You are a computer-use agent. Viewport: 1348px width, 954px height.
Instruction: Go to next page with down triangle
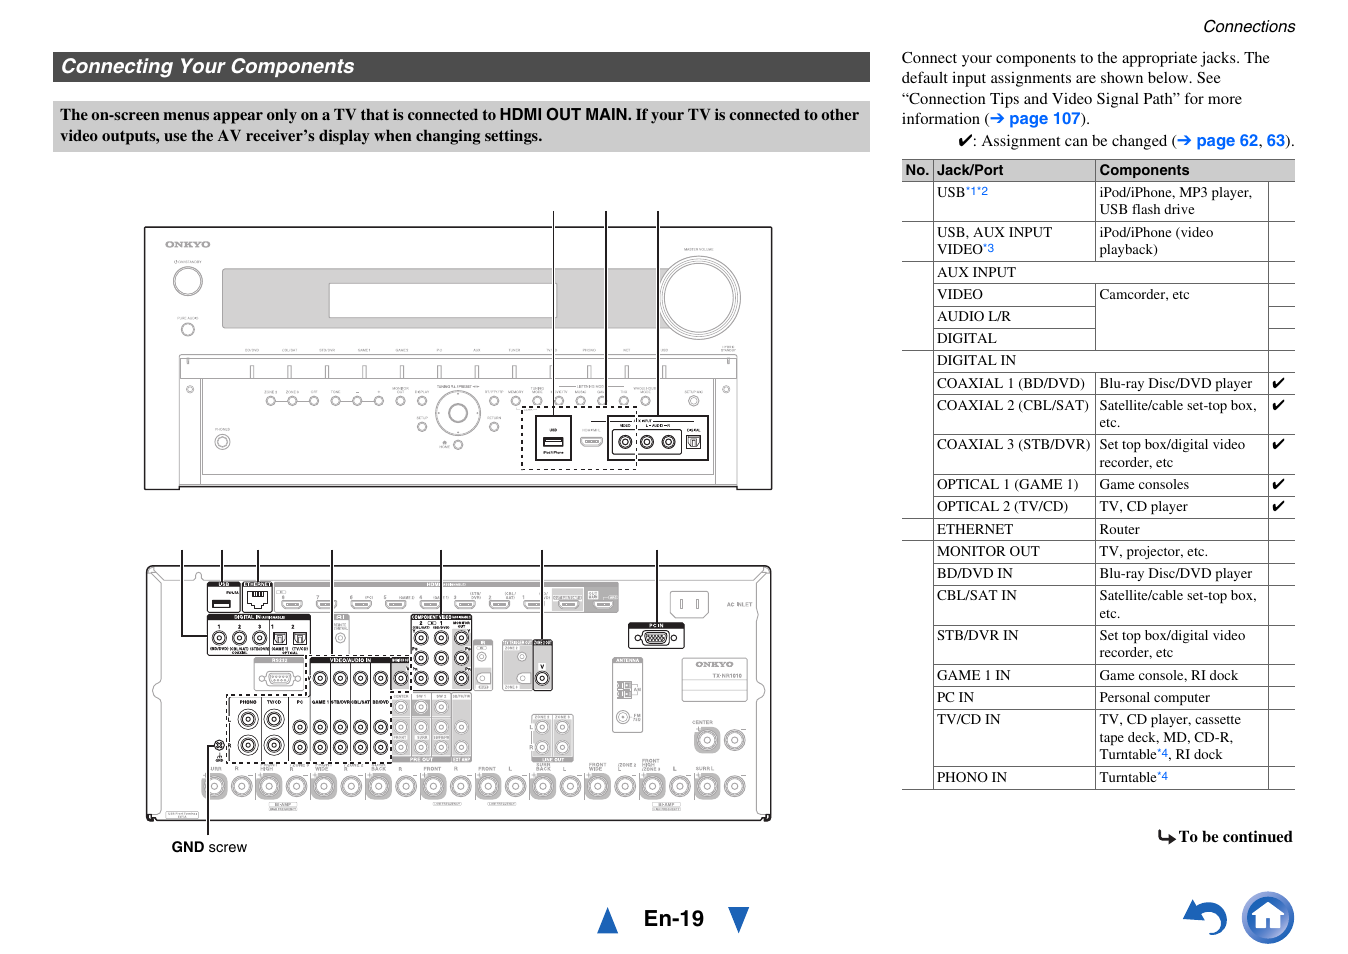point(739,920)
